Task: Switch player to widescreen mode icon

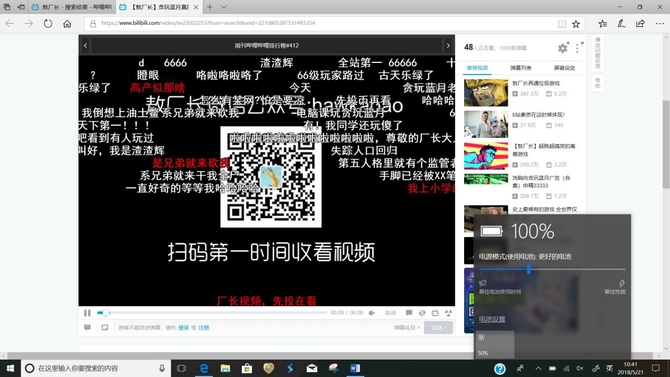Action: [x=435, y=313]
